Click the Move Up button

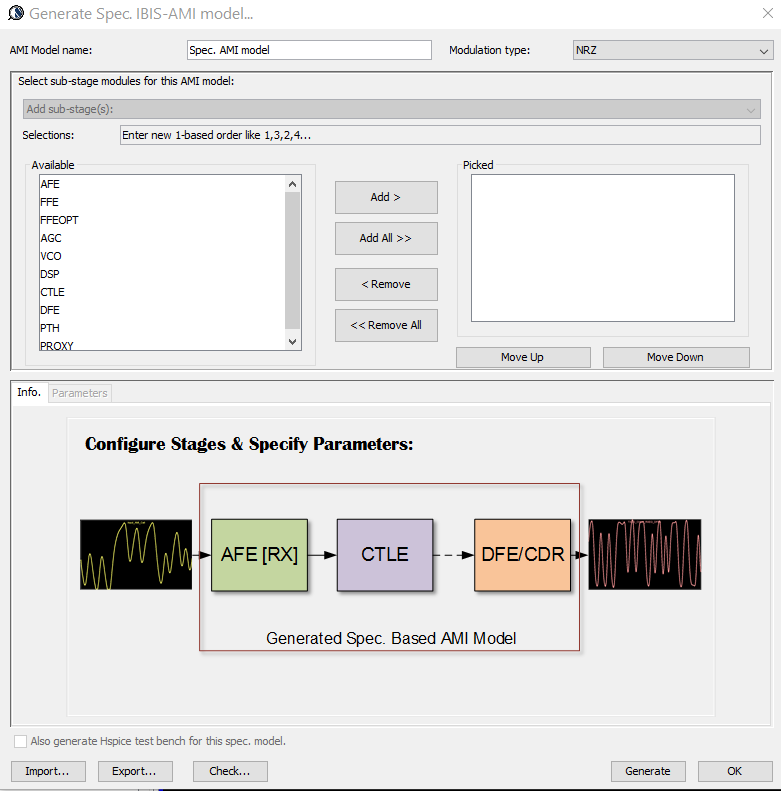523,357
